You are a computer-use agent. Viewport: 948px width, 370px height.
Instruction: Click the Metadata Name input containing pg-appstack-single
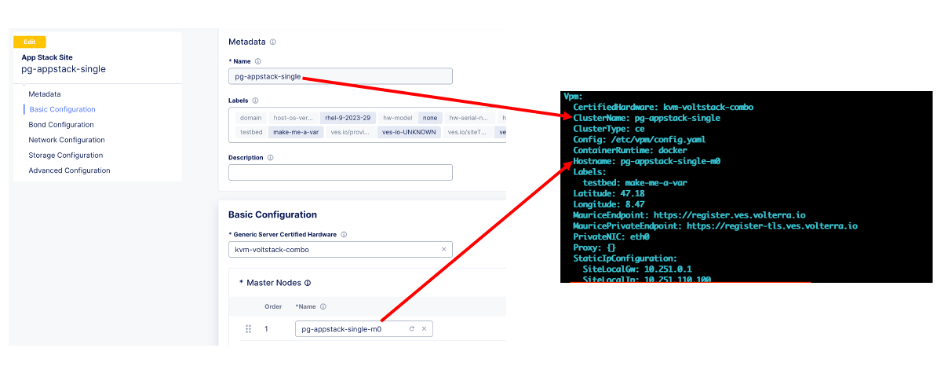[340, 77]
